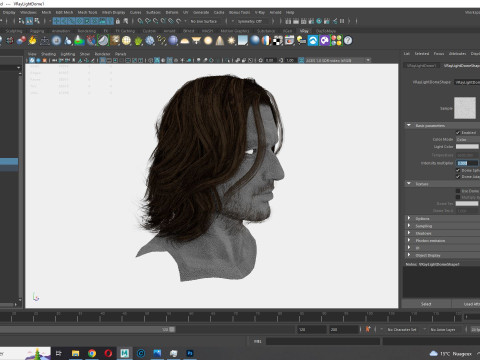Click the green fur clump shelf icon
Screen dimensions: 480x360
pos(138,41)
